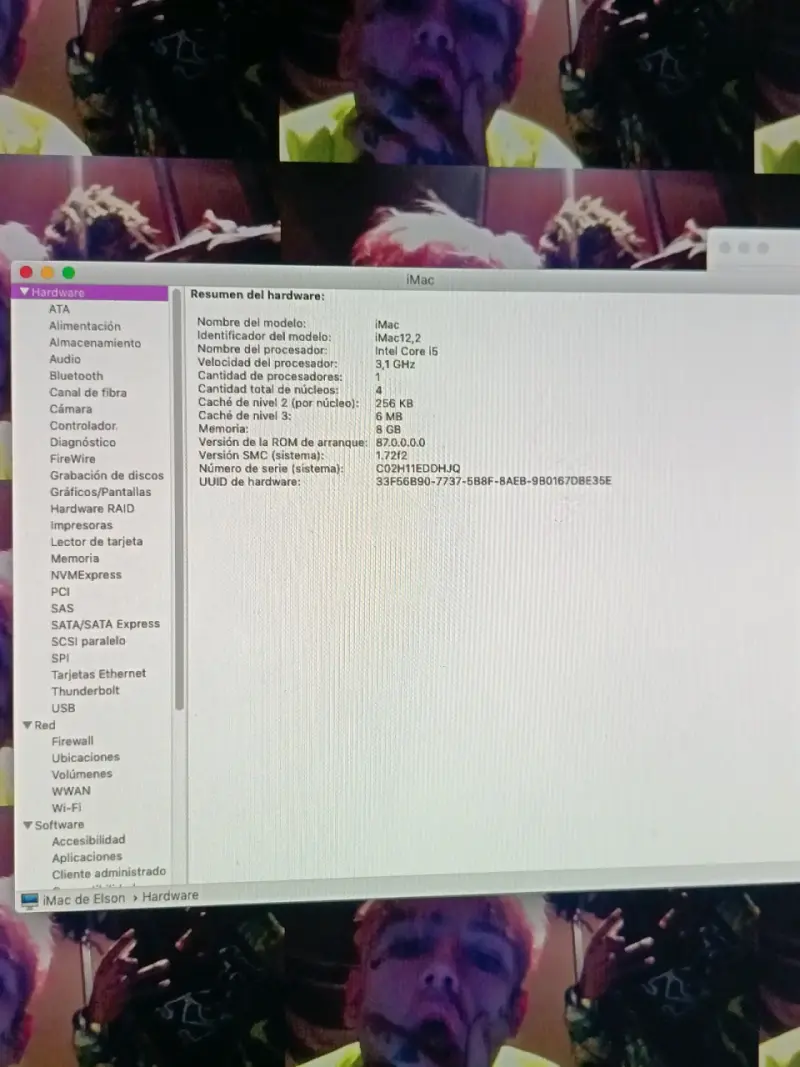Close the iMac window with red button
The width and height of the screenshot is (800, 1067).
tap(27, 272)
